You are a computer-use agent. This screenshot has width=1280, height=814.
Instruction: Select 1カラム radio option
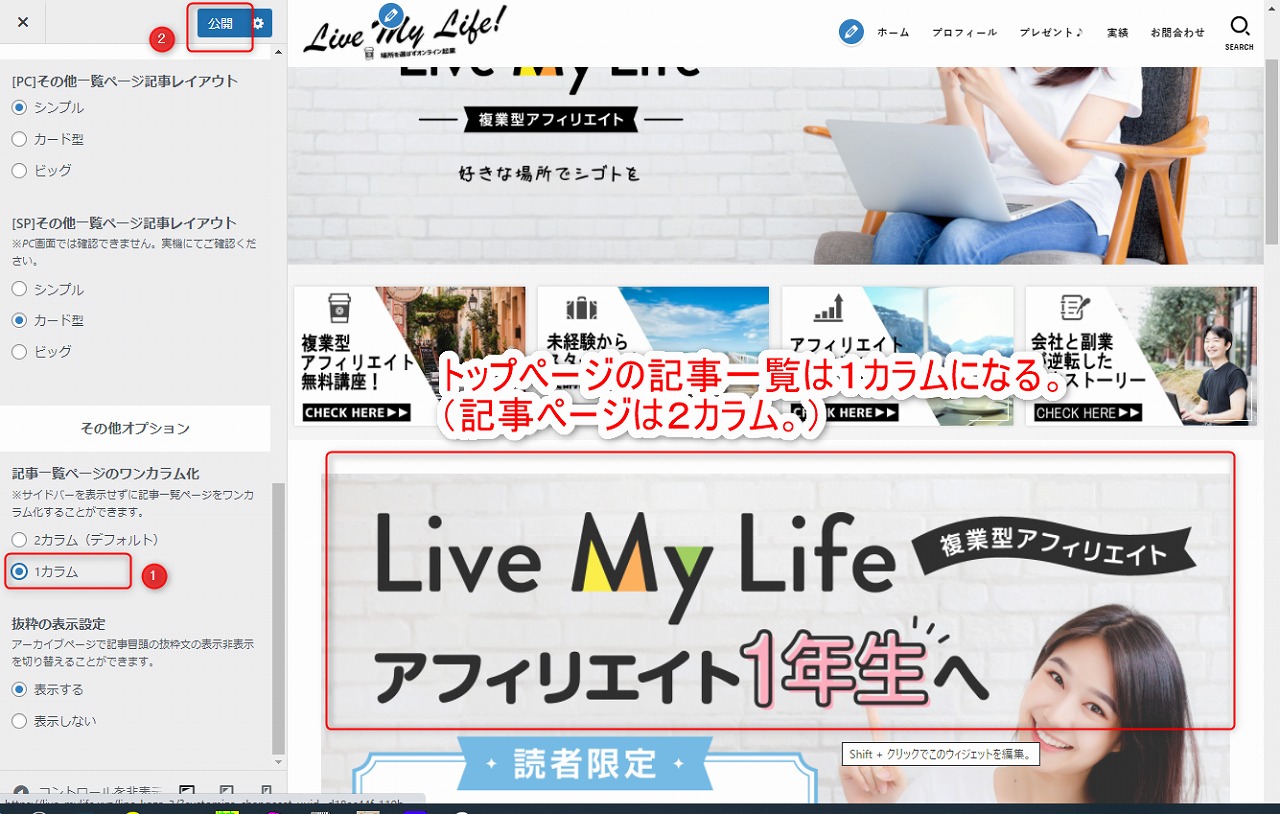(x=19, y=572)
